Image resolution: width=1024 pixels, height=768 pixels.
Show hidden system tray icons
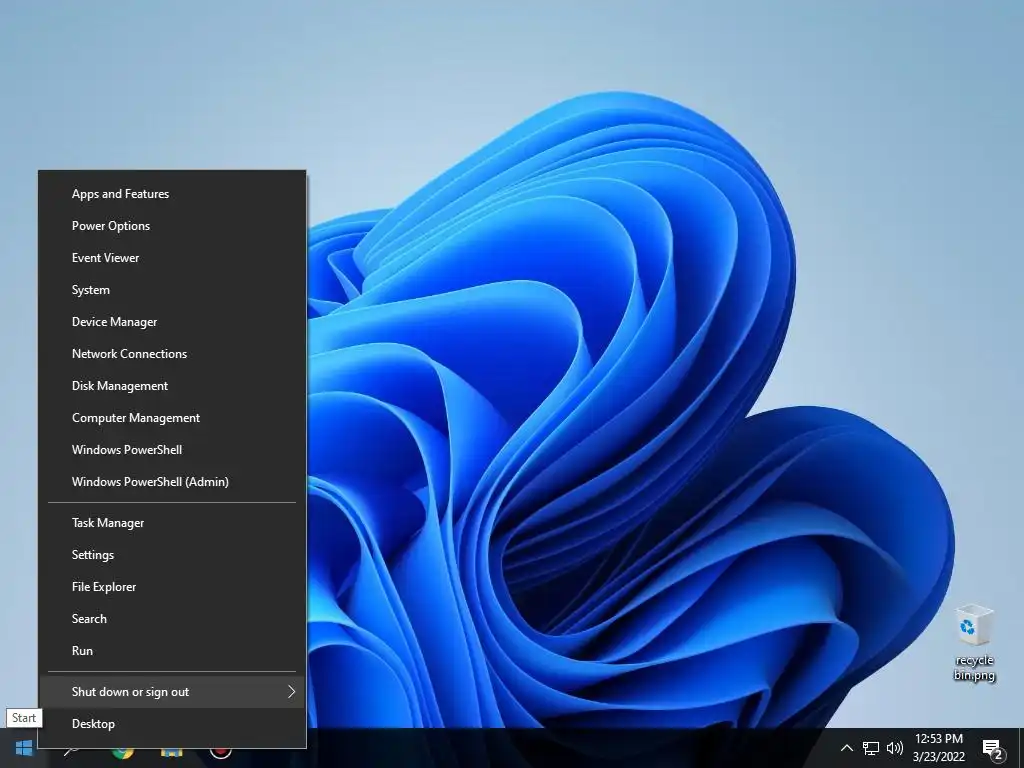pyautogui.click(x=846, y=748)
